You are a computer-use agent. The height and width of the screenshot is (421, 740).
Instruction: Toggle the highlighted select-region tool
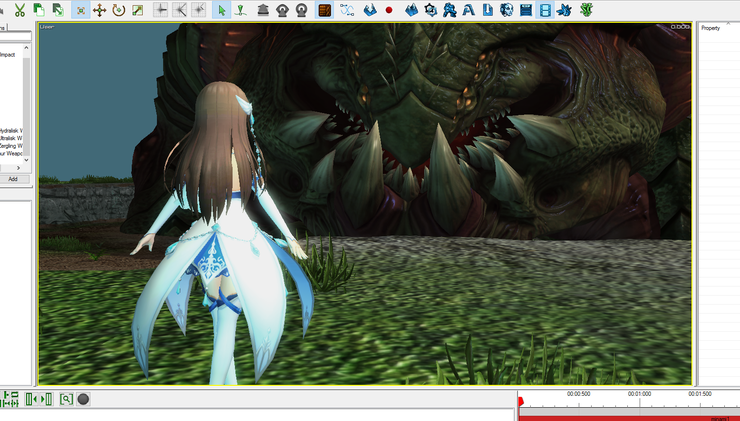pyautogui.click(x=80, y=10)
